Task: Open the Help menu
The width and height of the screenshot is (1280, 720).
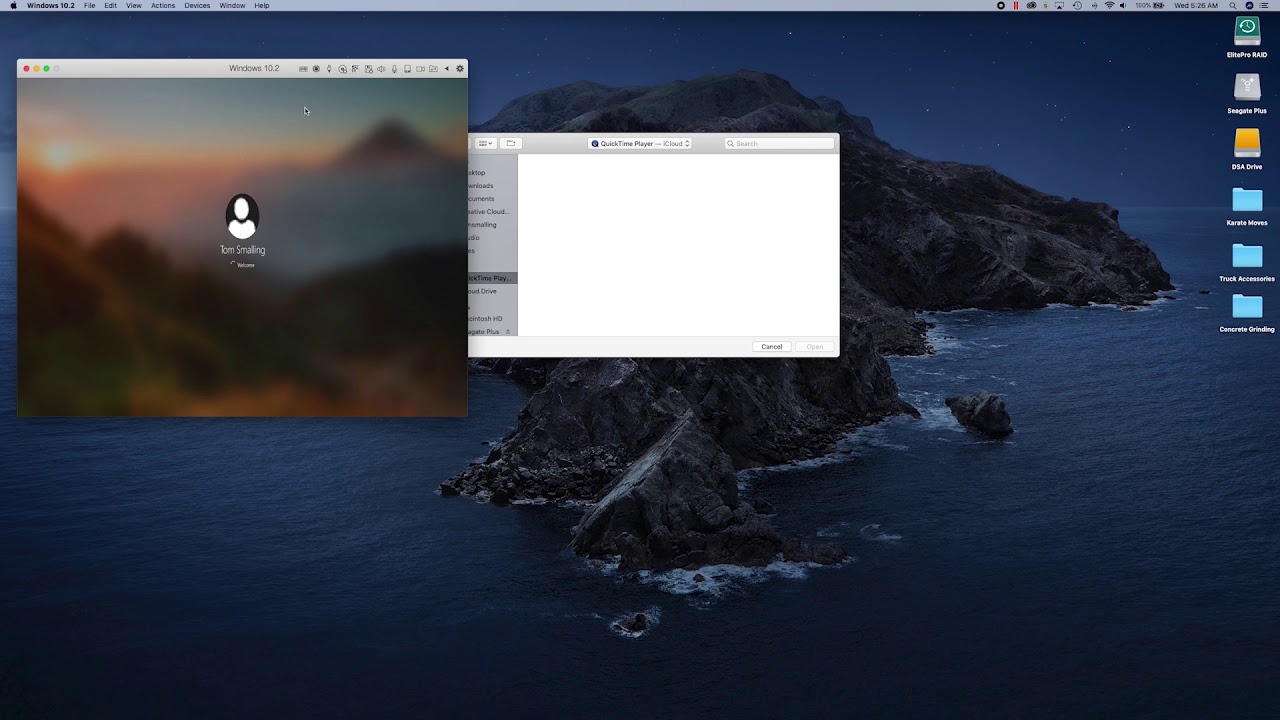Action: click(262, 6)
